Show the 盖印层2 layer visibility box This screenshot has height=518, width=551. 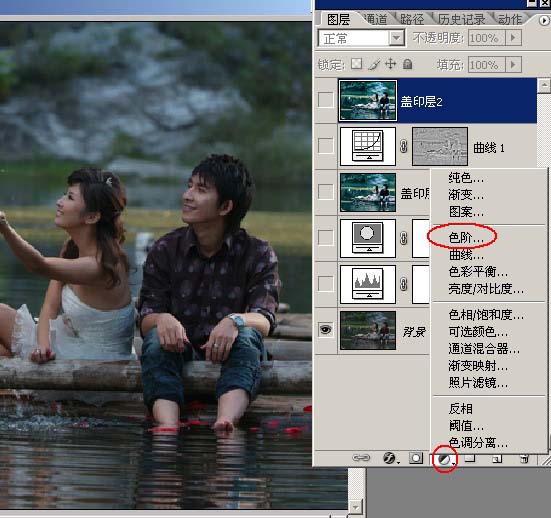[325, 100]
